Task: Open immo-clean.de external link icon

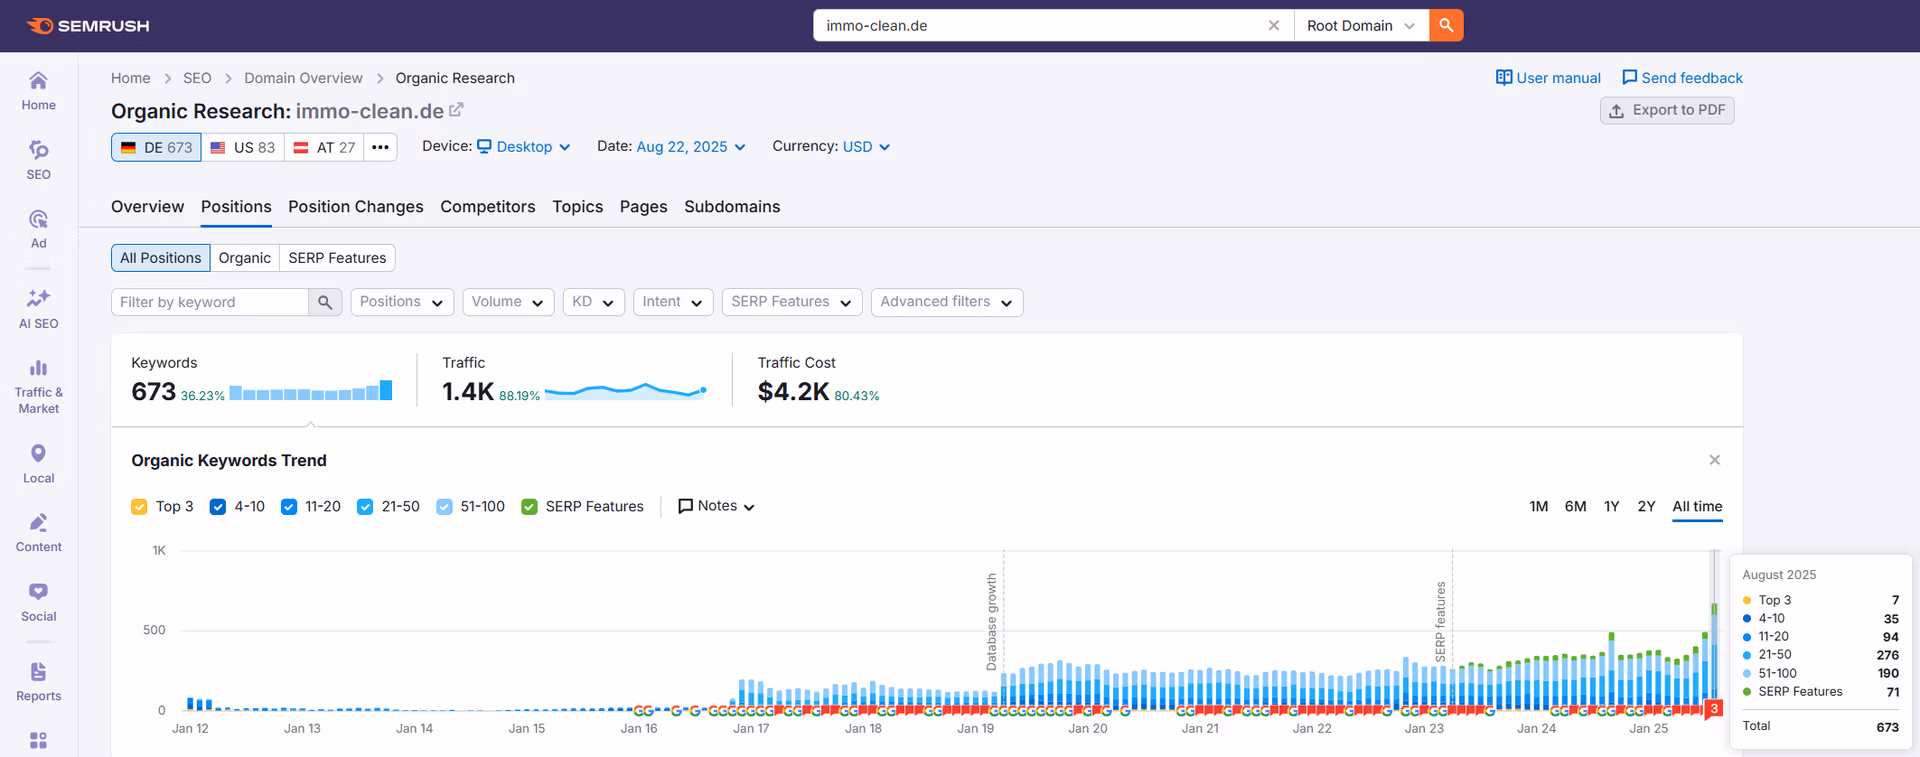Action: (456, 110)
